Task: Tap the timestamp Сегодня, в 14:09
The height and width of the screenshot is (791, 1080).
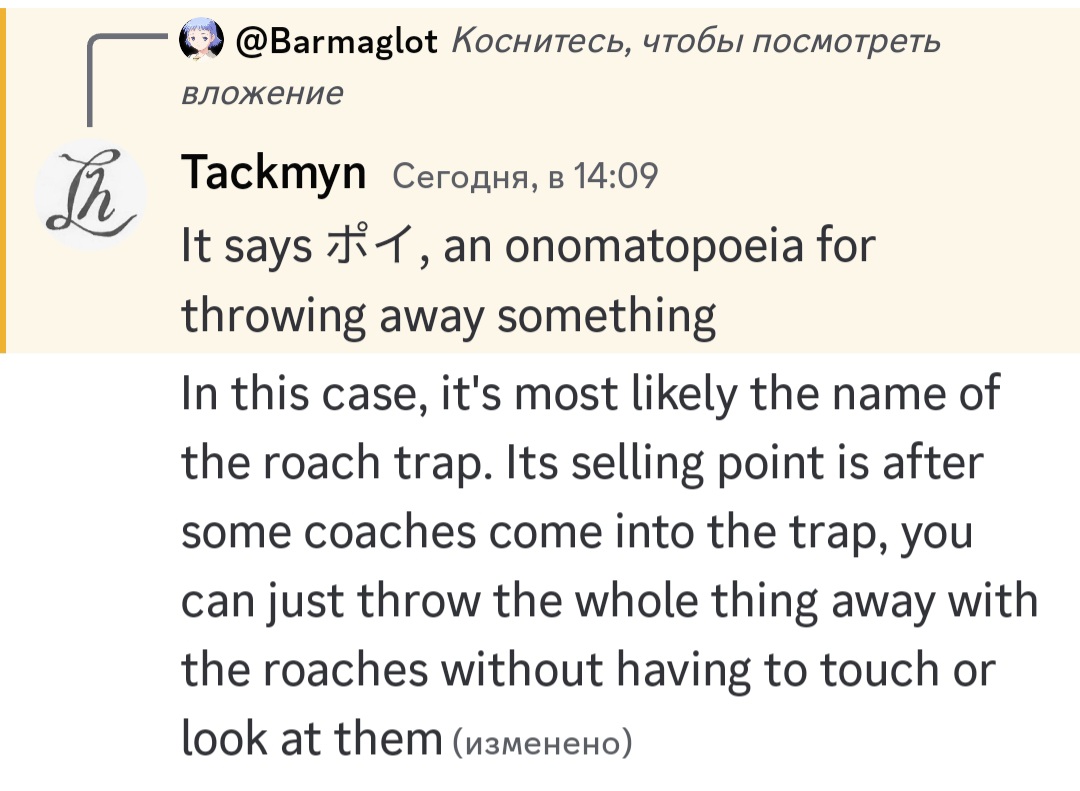Action: coord(525,177)
